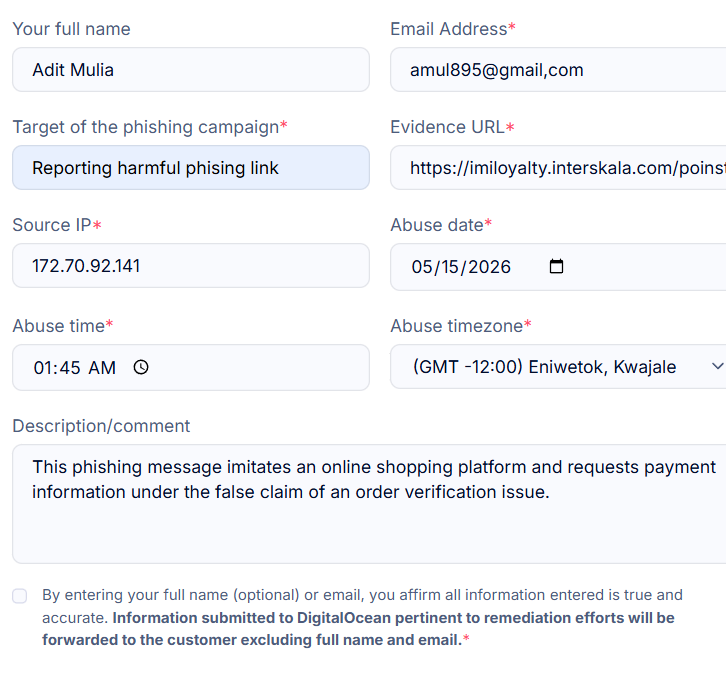This screenshot has height=676, width=726.
Task: Click the Description/comment label text
Action: 101,426
